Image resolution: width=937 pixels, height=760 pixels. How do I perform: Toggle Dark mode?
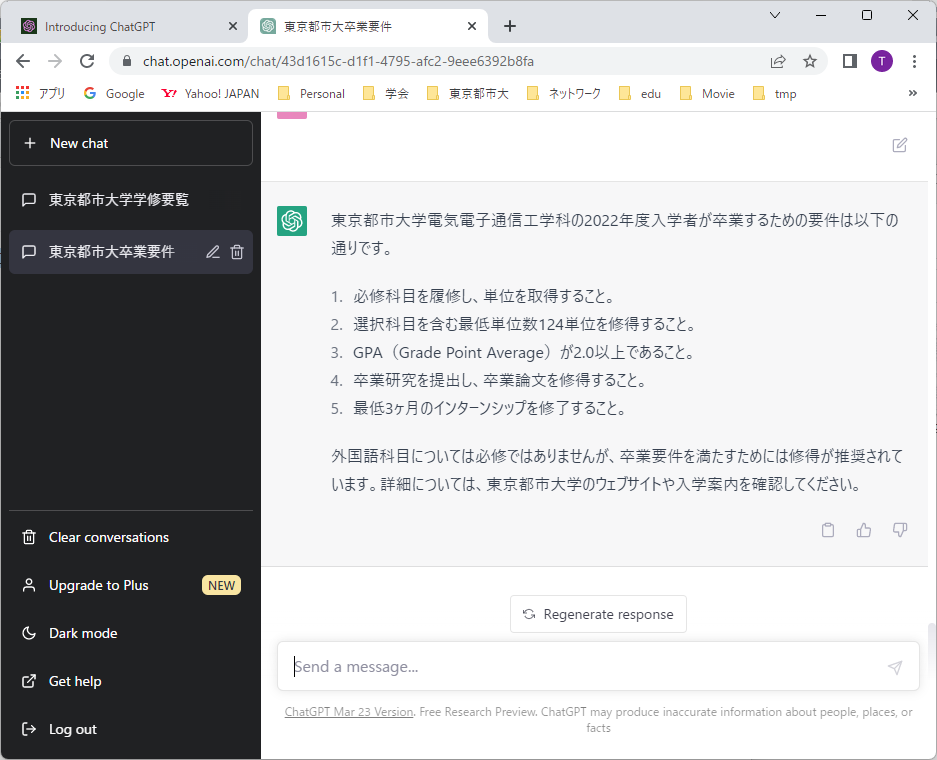[x=131, y=633]
